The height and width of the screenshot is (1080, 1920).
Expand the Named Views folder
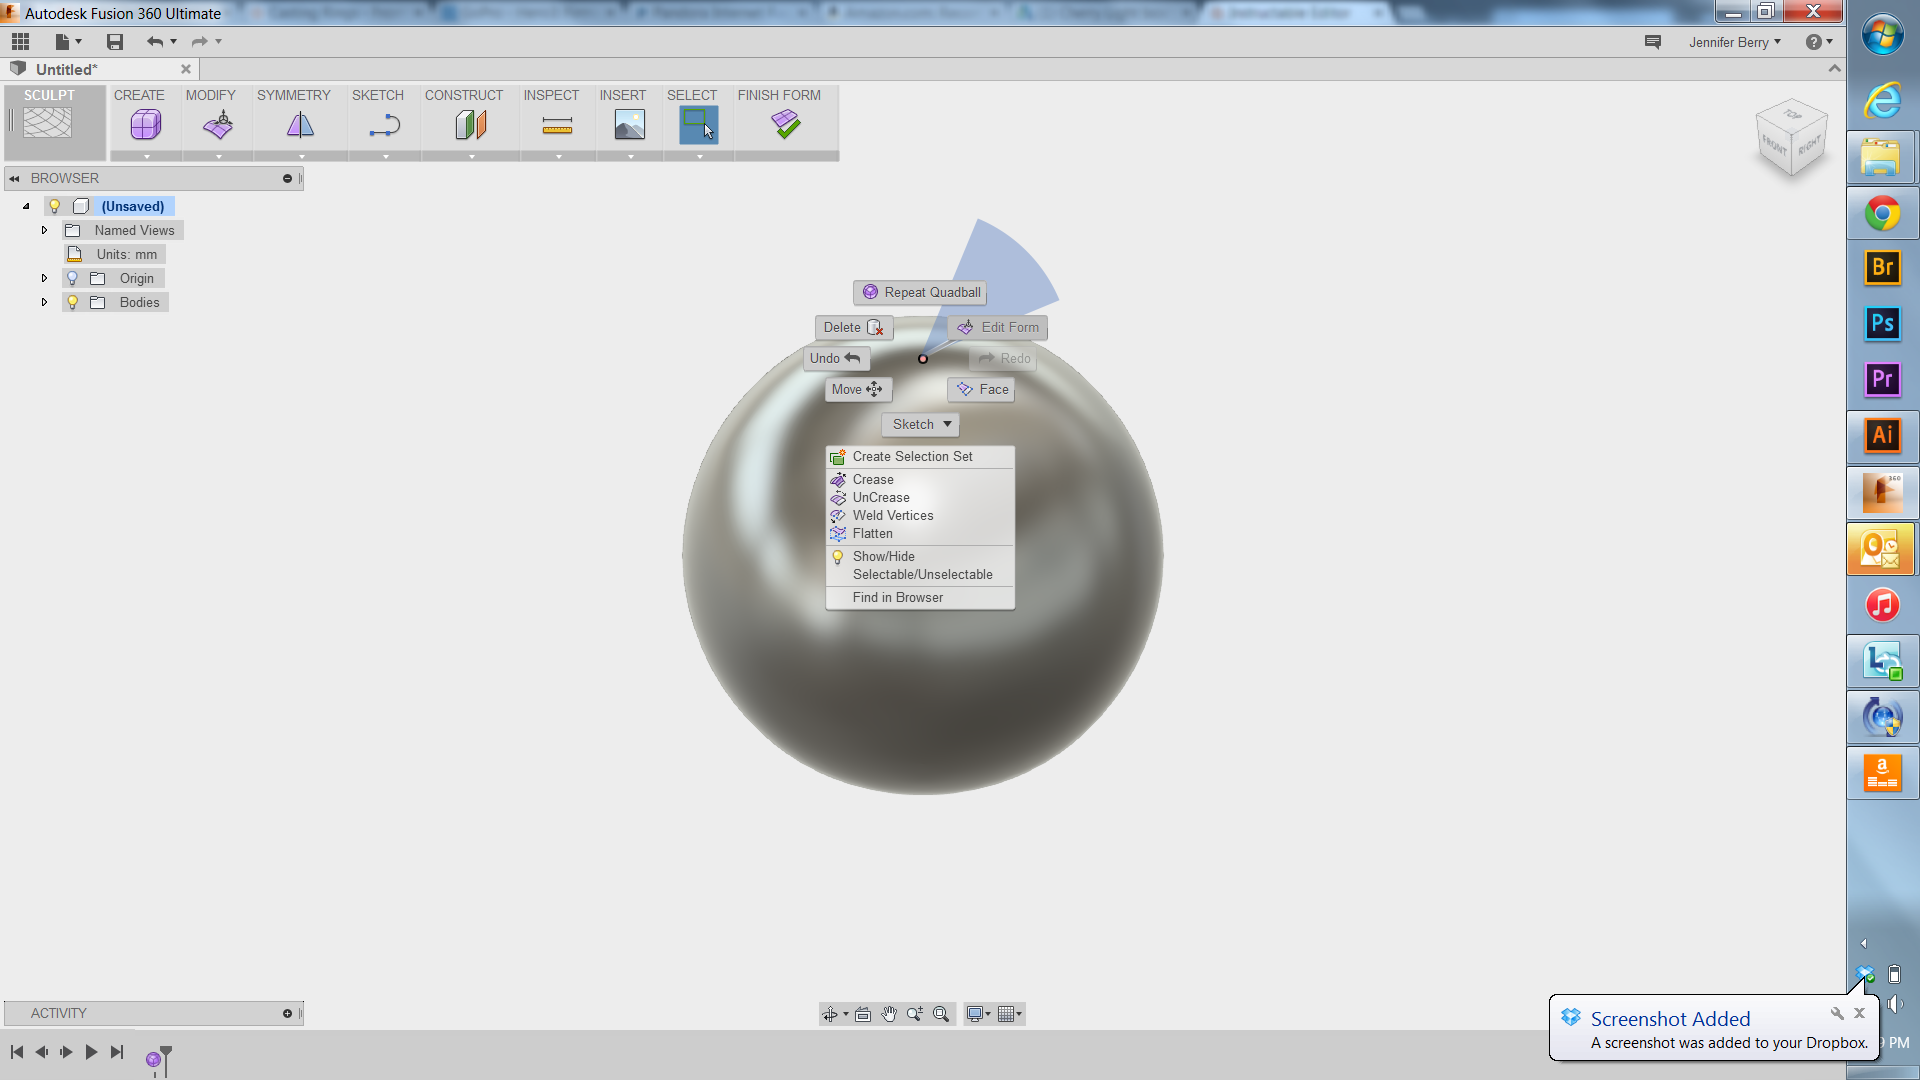(44, 230)
